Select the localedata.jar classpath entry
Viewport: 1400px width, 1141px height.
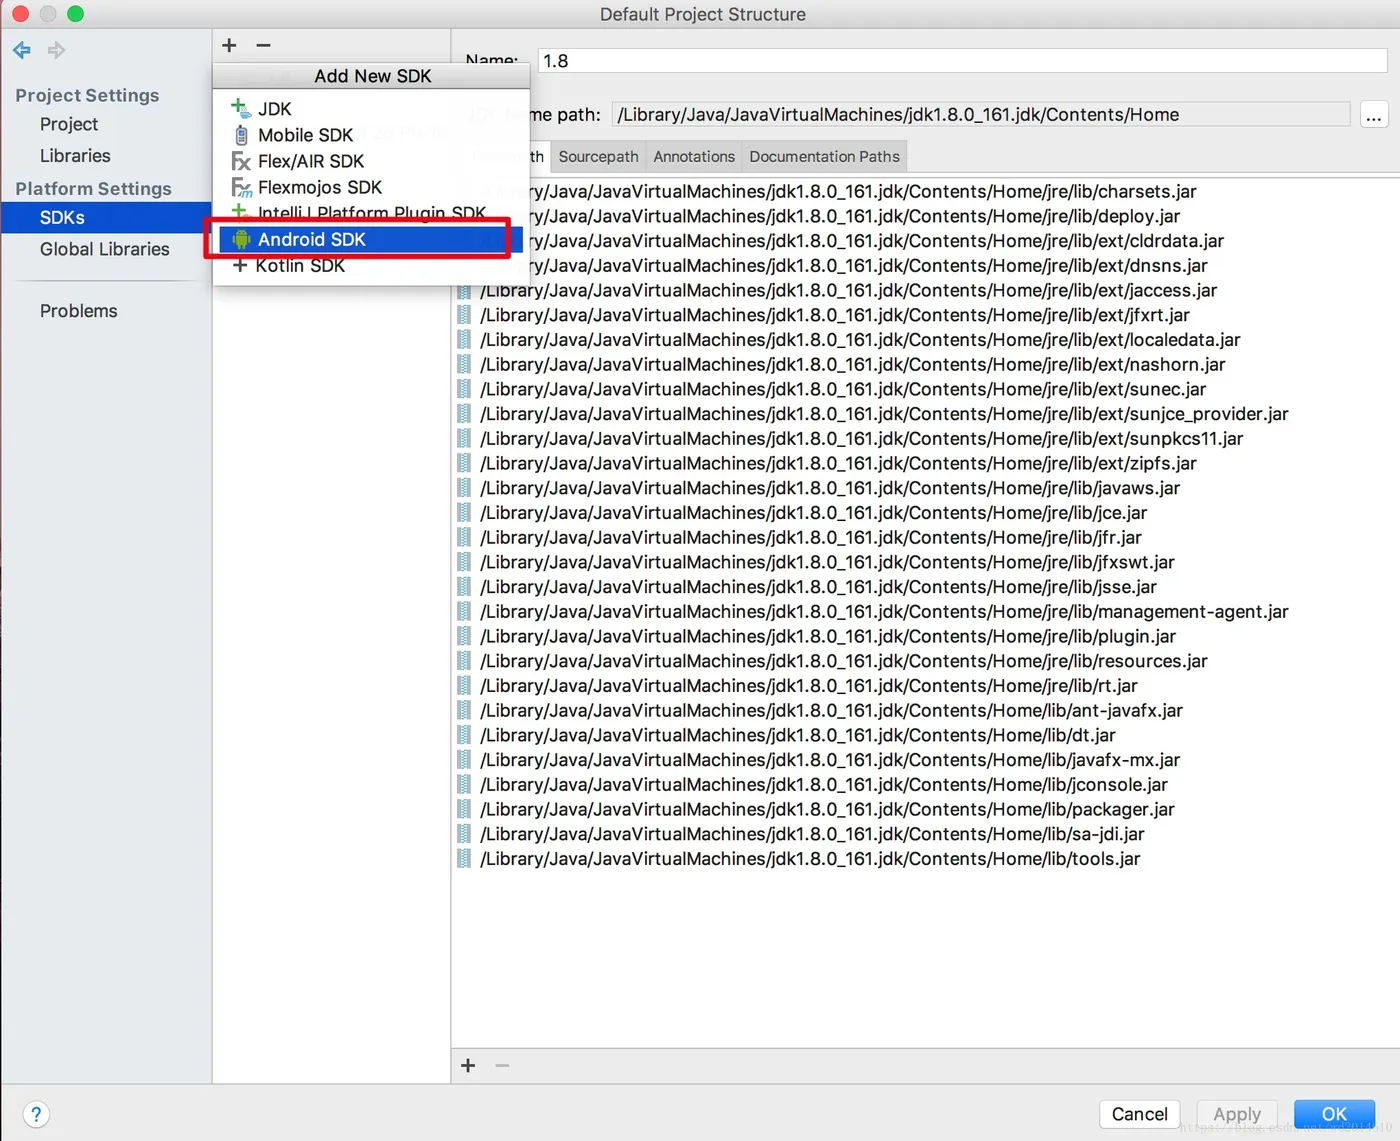pos(860,340)
